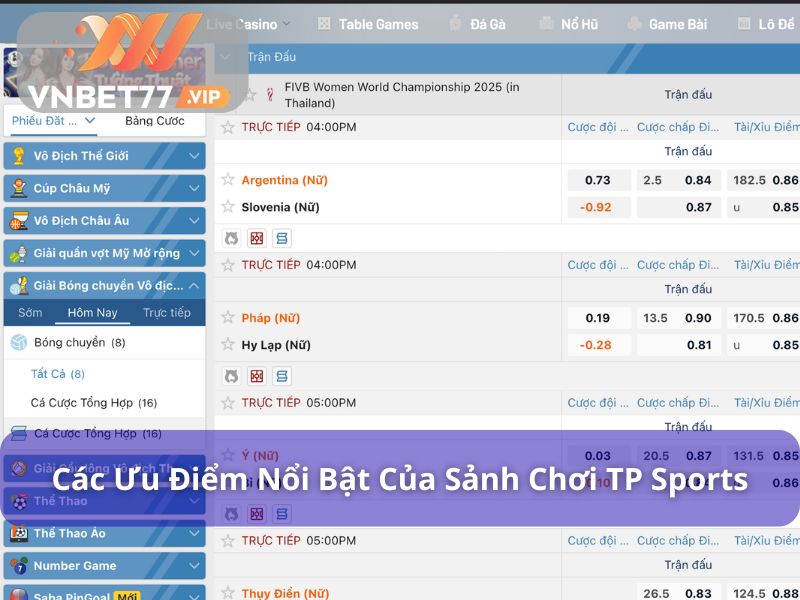Click the rooster icon beside Đá Gà
This screenshot has width=800, height=600.
click(455, 24)
